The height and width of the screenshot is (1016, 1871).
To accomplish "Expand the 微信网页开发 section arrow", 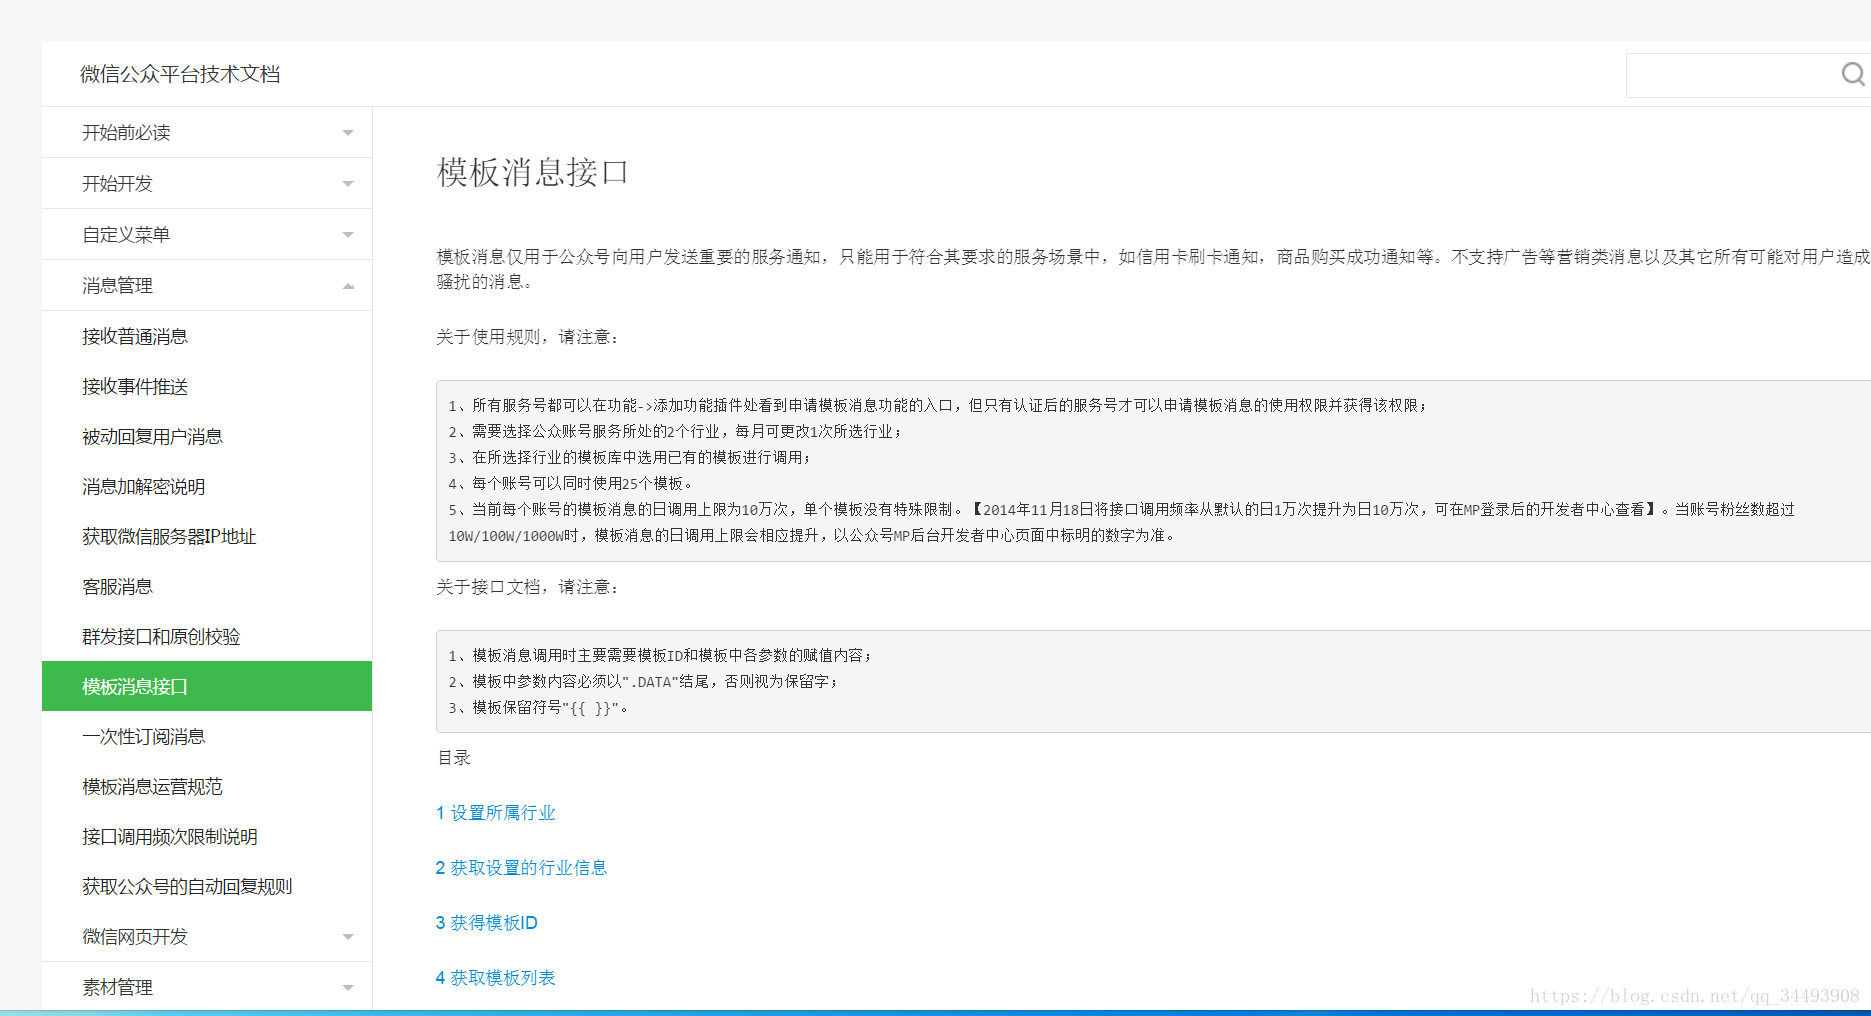I will [348, 937].
